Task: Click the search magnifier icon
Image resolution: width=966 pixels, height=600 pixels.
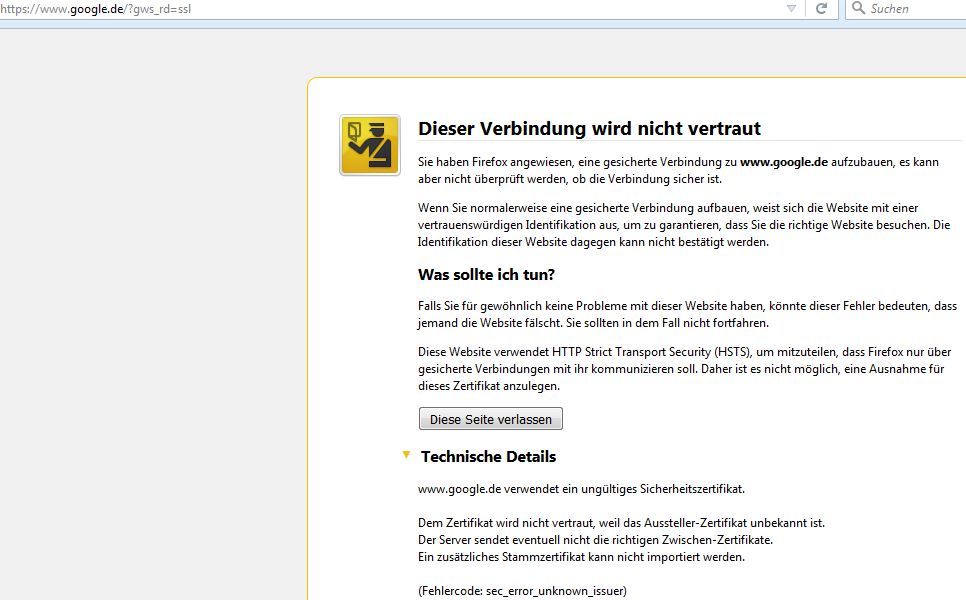Action: point(858,8)
